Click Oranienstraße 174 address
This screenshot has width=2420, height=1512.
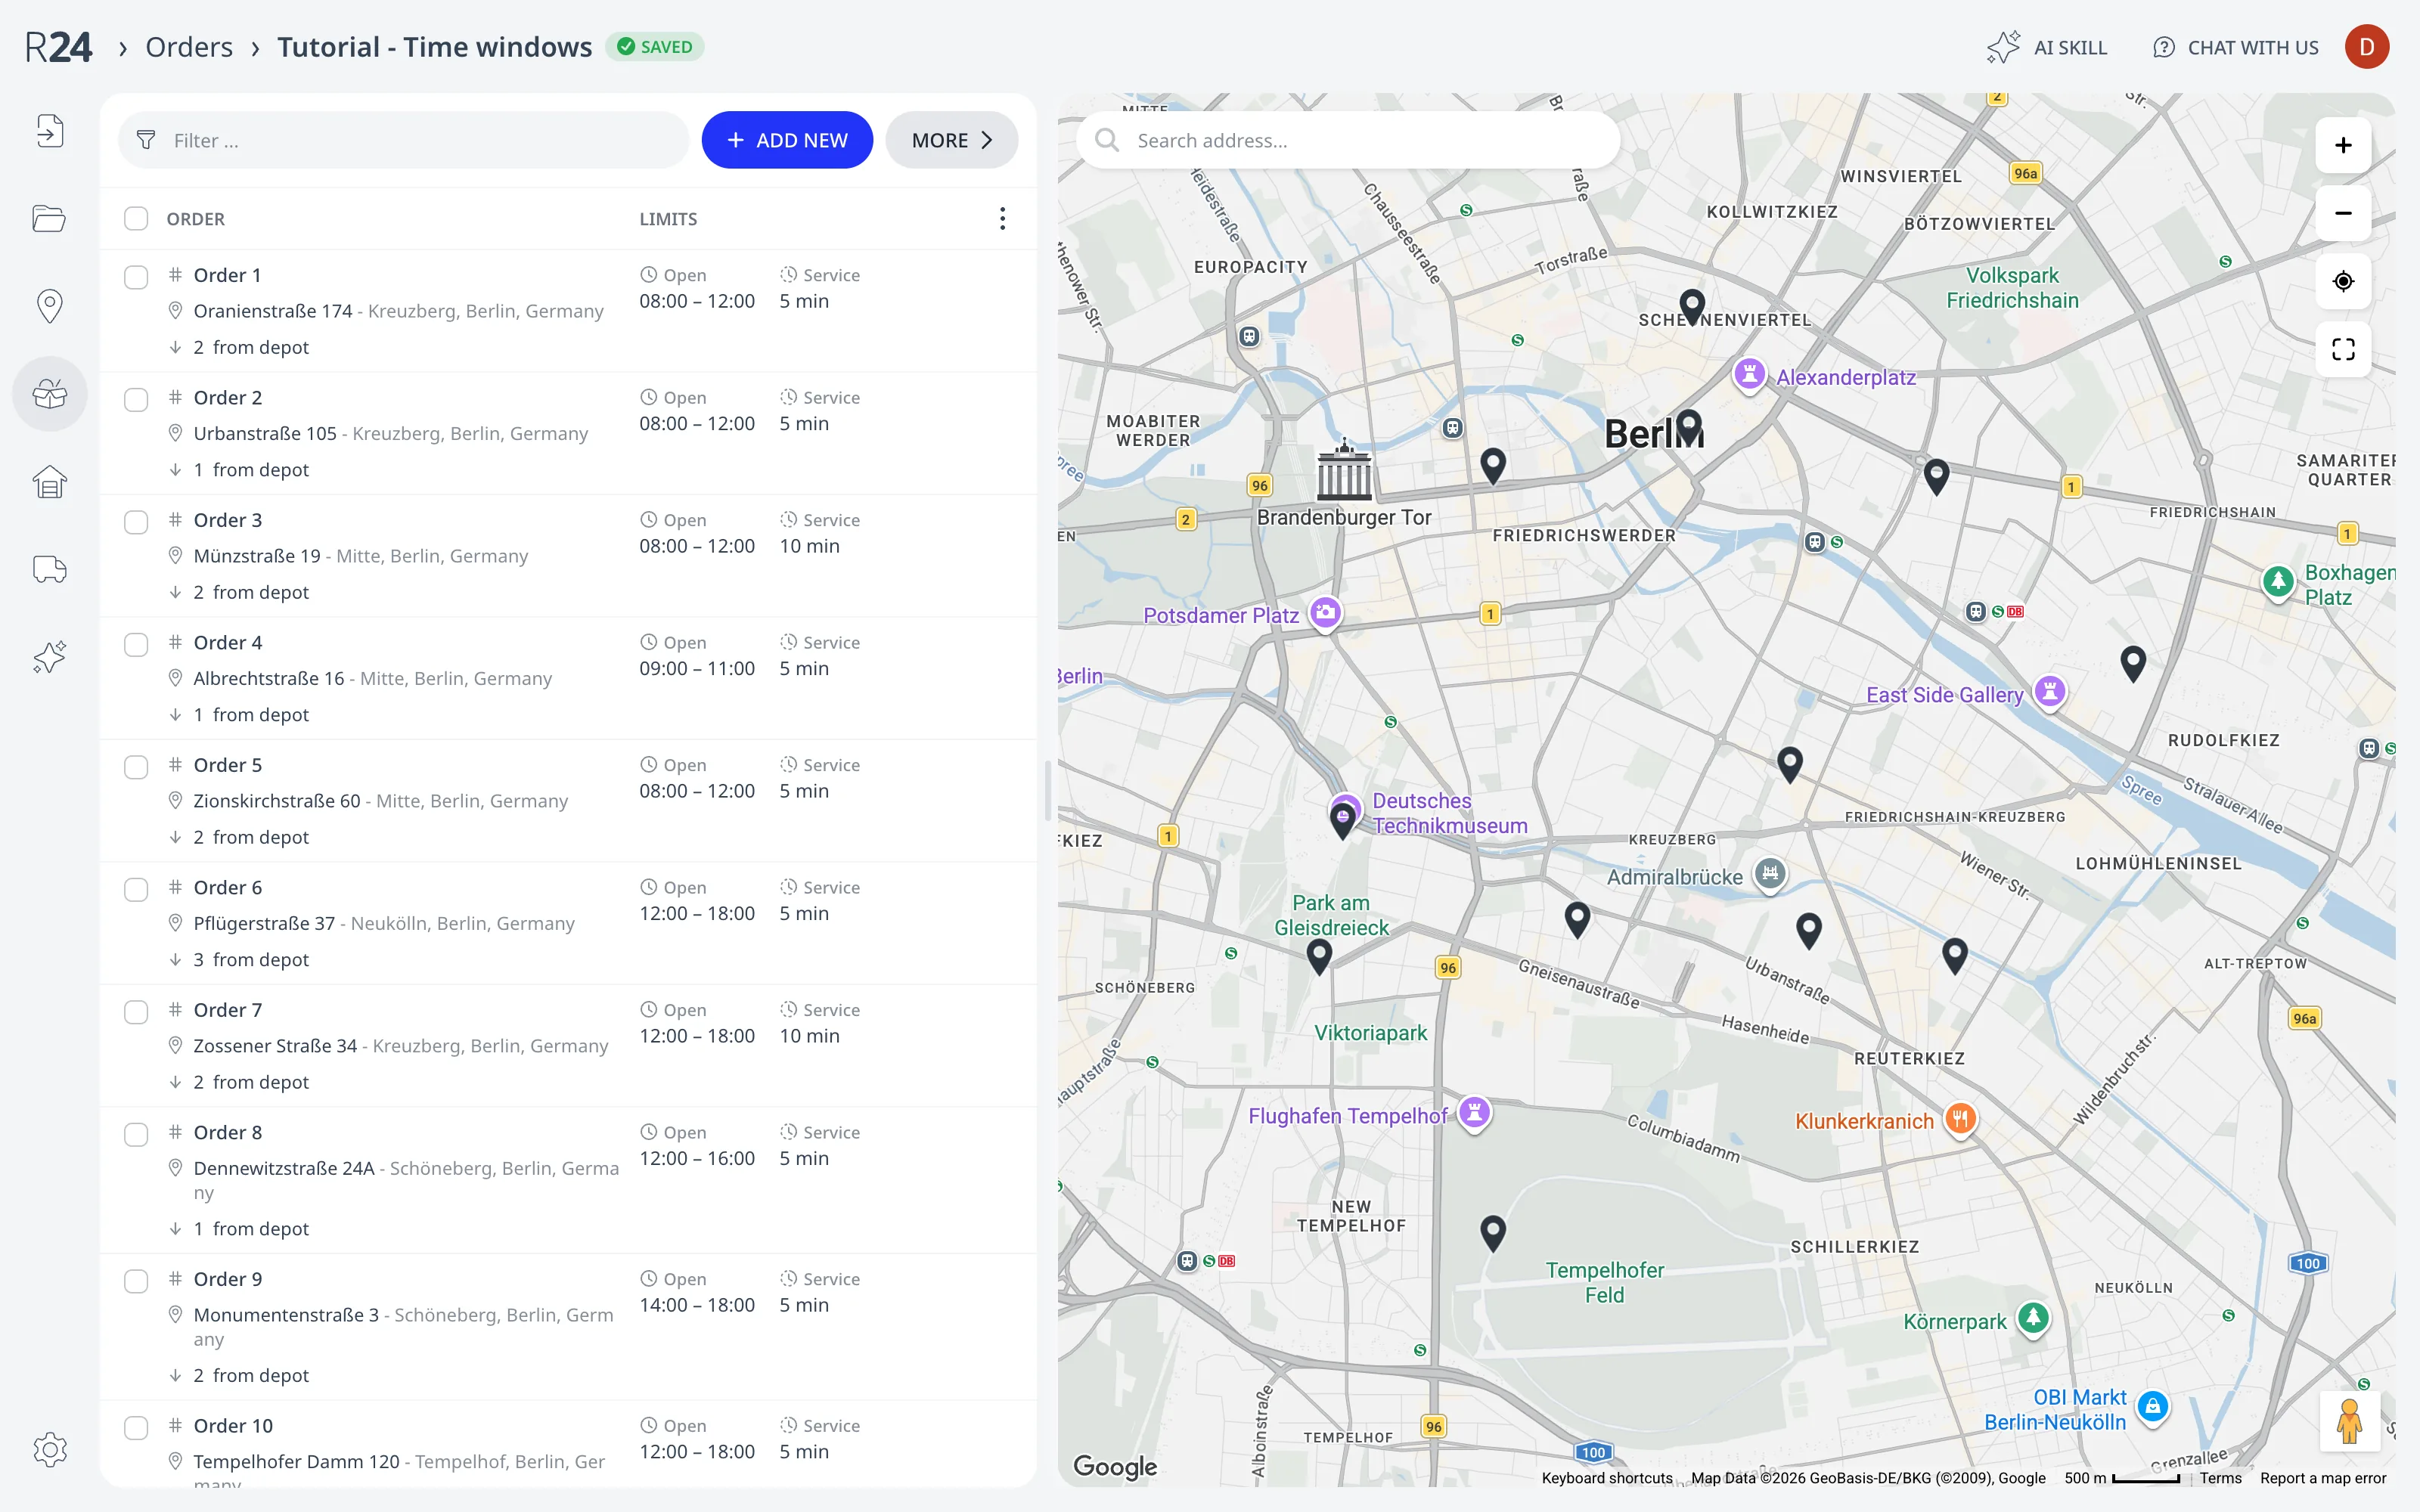point(272,311)
